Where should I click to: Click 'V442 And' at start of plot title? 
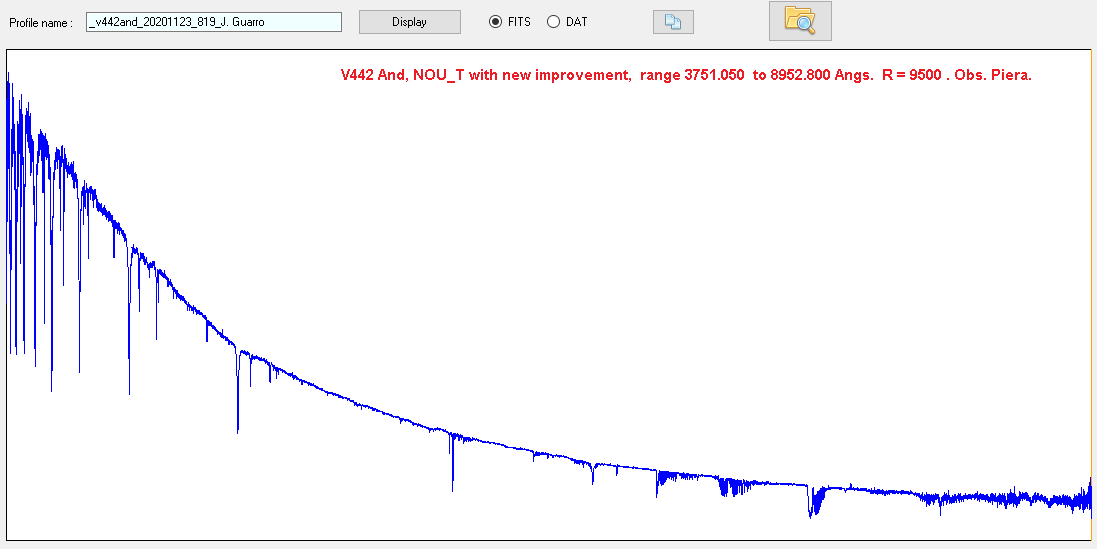click(x=370, y=75)
